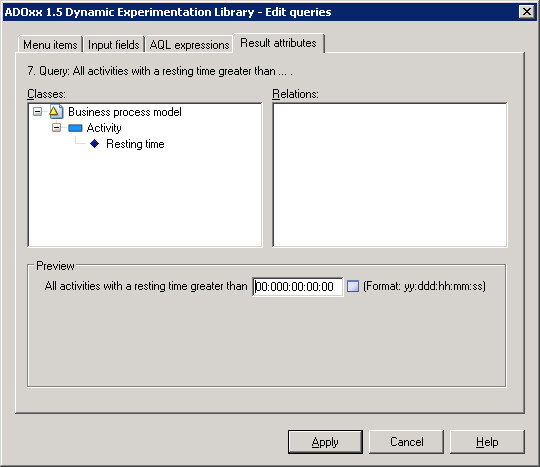Switch to the Input fields tab

pyautogui.click(x=114, y=44)
